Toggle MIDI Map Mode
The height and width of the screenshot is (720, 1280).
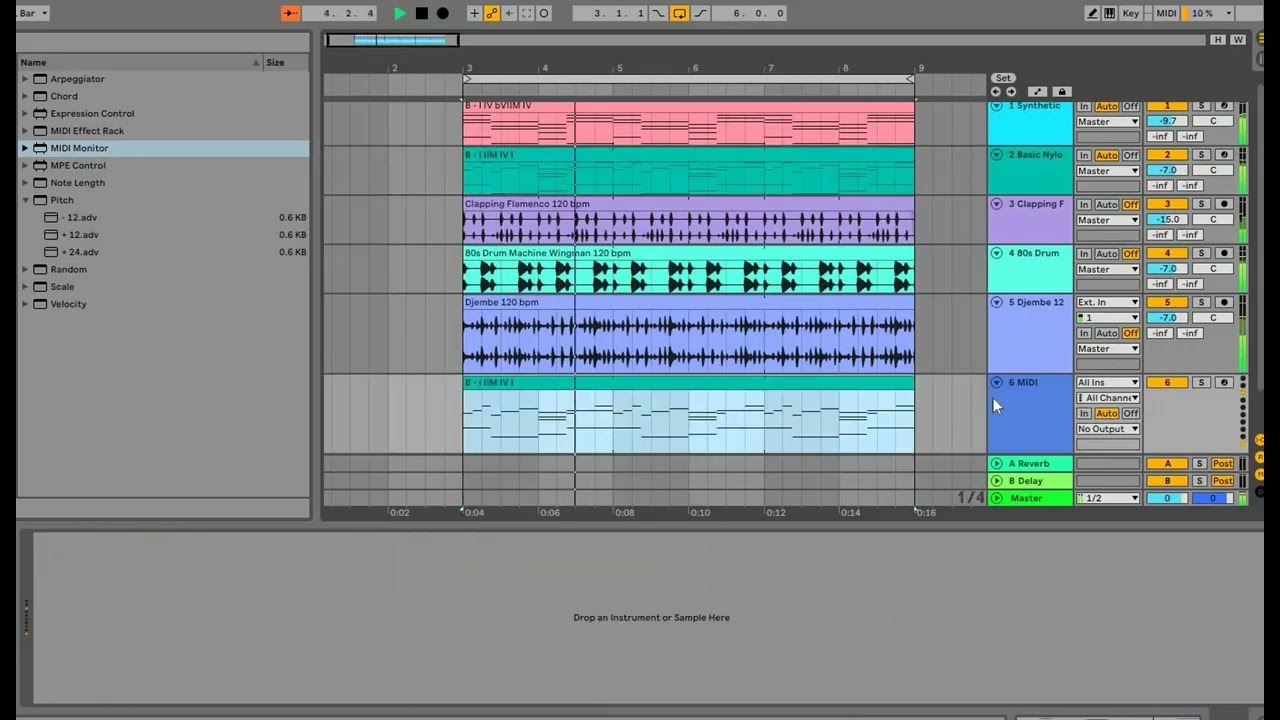point(1166,13)
